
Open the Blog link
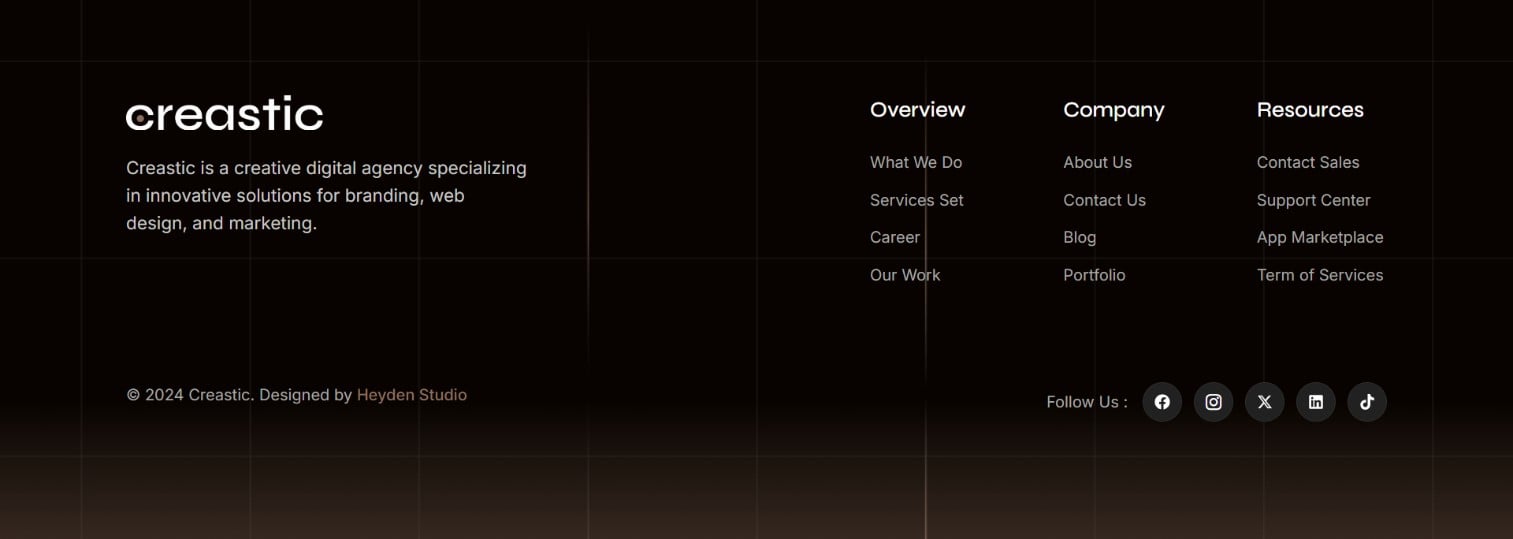point(1080,237)
